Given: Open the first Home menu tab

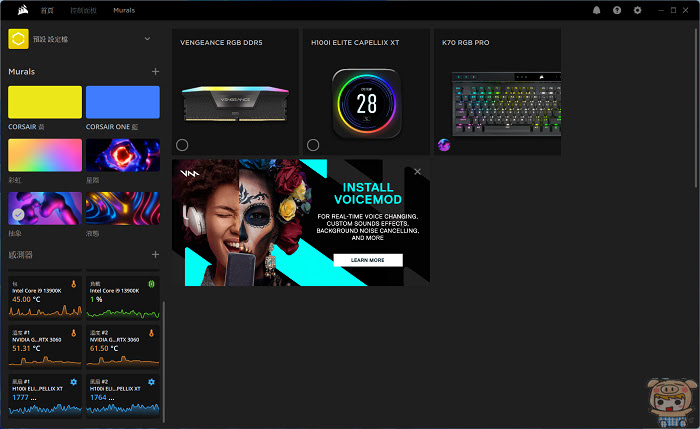Looking at the screenshot, I should [47, 10].
